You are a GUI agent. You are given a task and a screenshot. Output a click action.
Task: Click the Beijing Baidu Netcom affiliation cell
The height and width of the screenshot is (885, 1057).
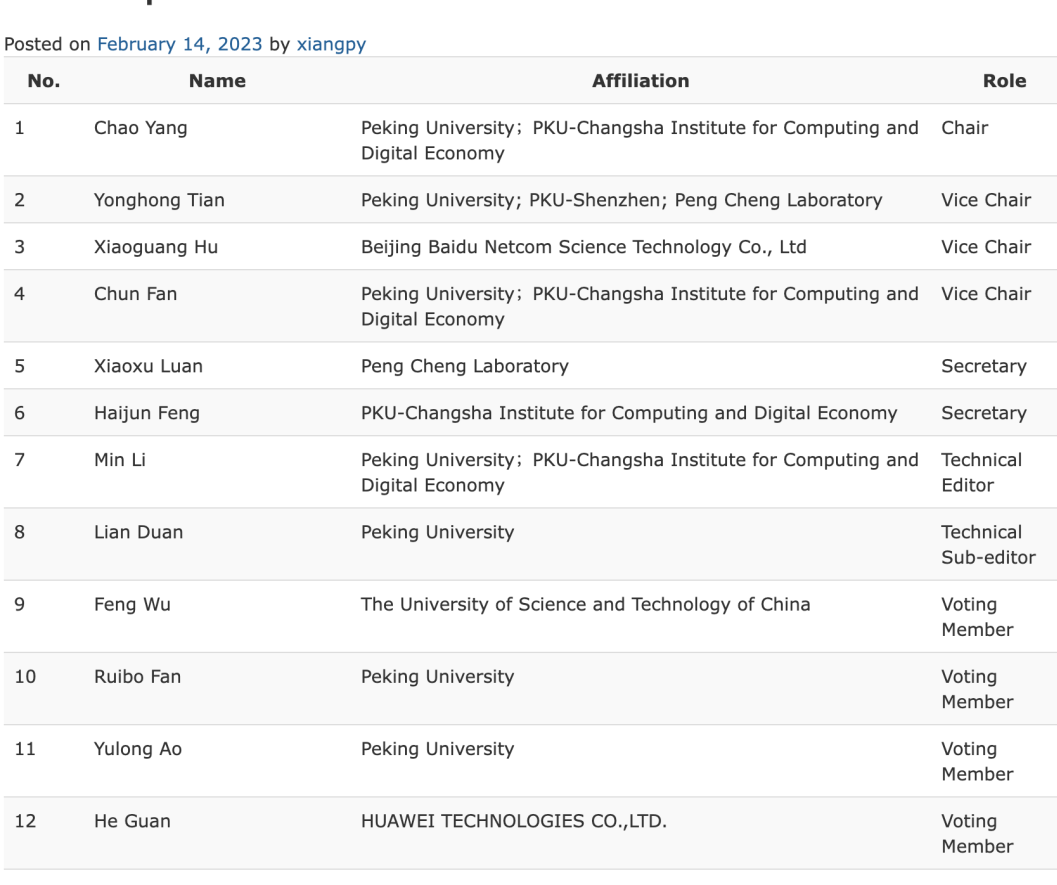[583, 247]
